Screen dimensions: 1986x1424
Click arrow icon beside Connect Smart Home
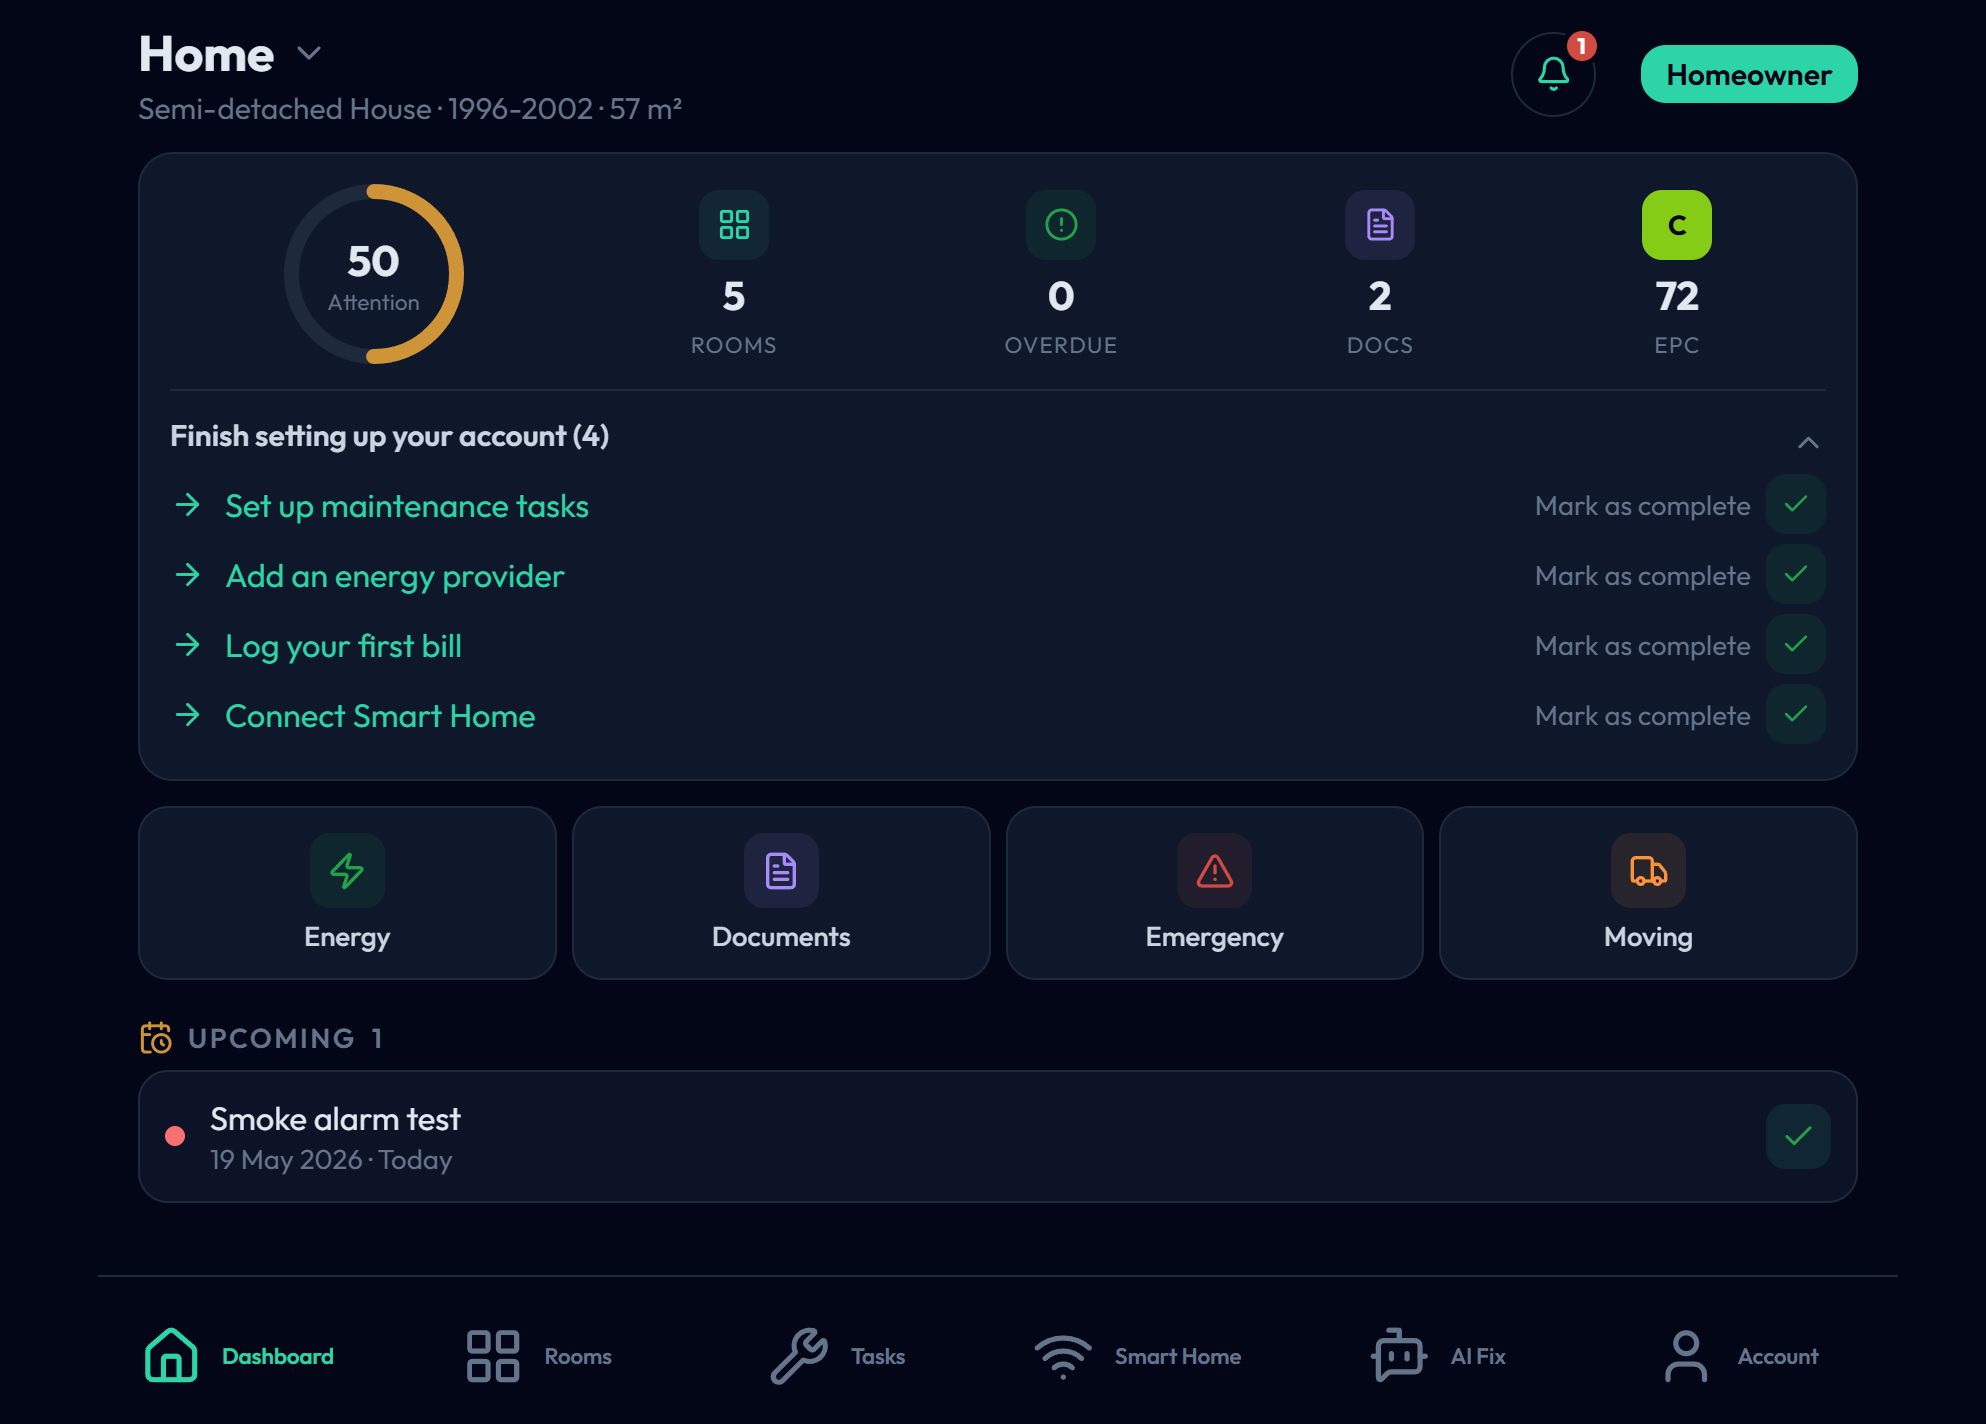point(188,715)
